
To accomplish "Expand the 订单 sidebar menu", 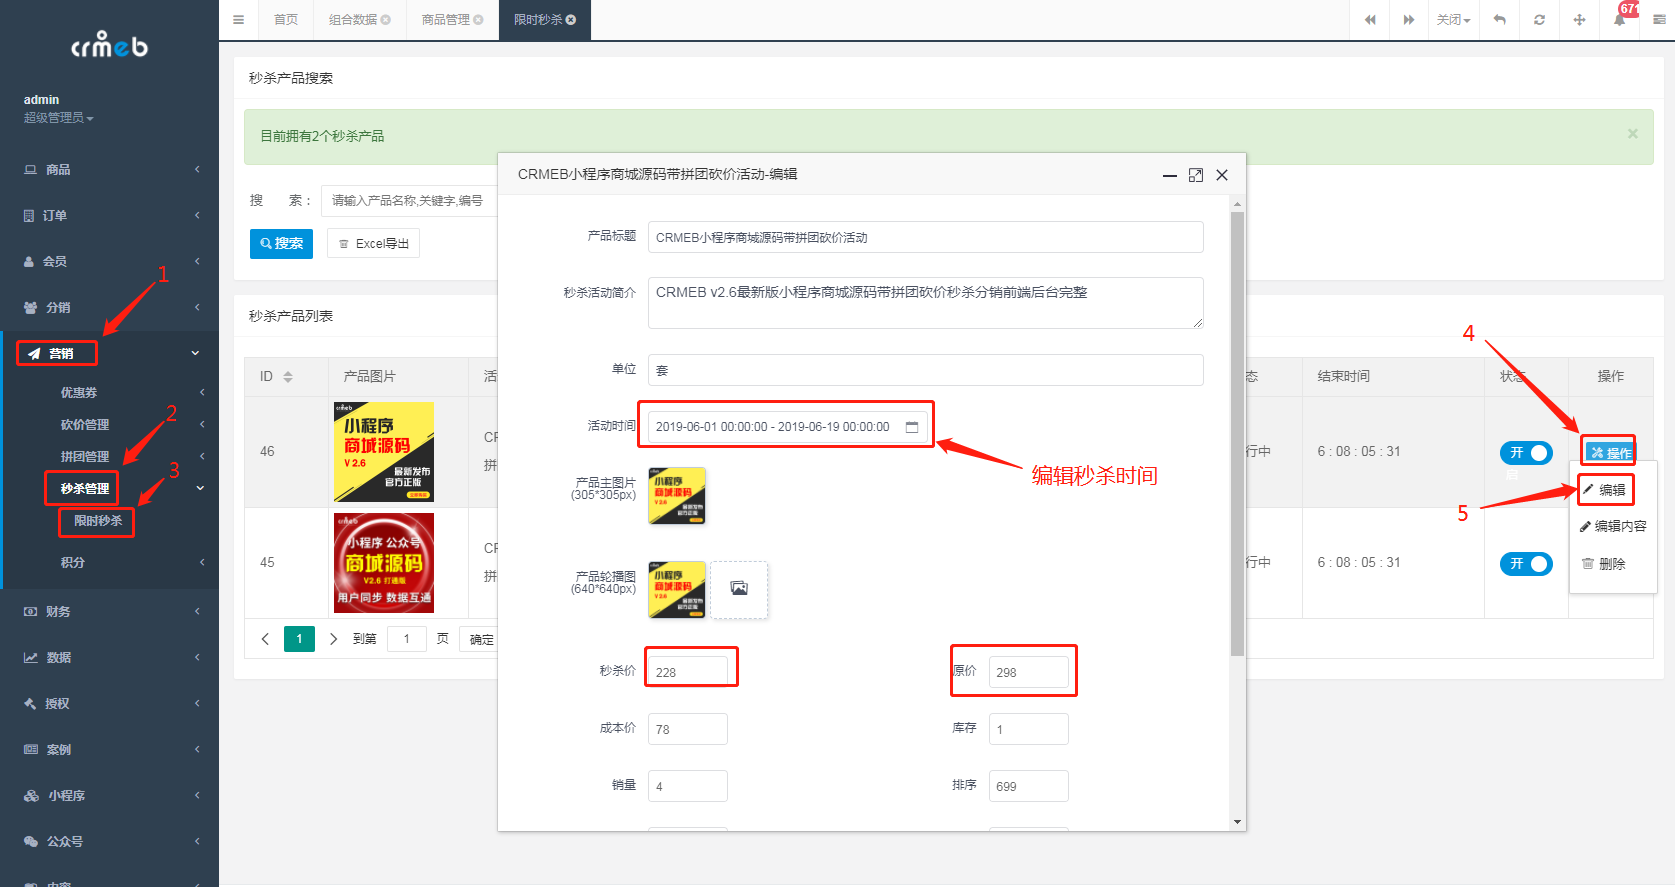I will point(109,215).
